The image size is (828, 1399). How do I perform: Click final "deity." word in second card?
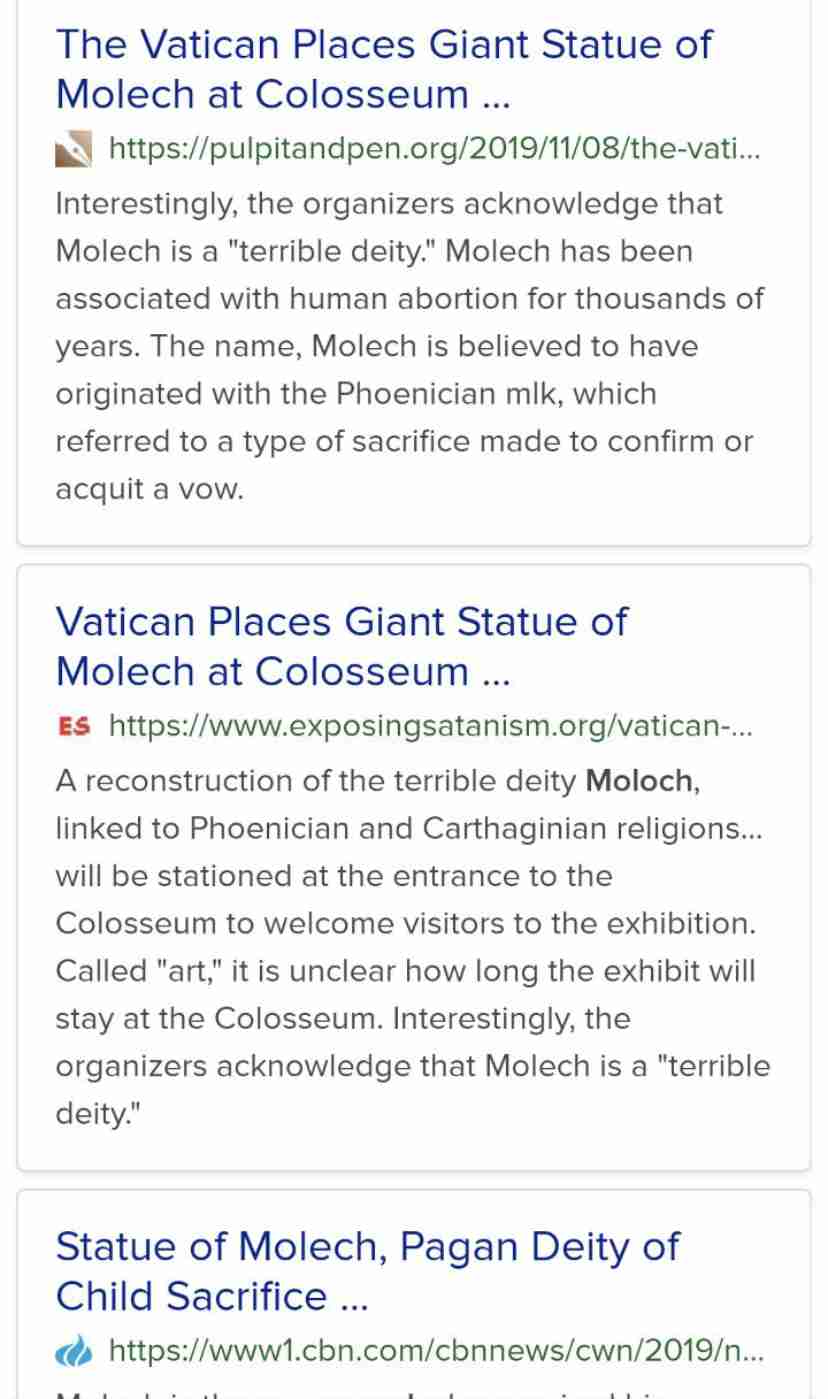click(x=99, y=1113)
